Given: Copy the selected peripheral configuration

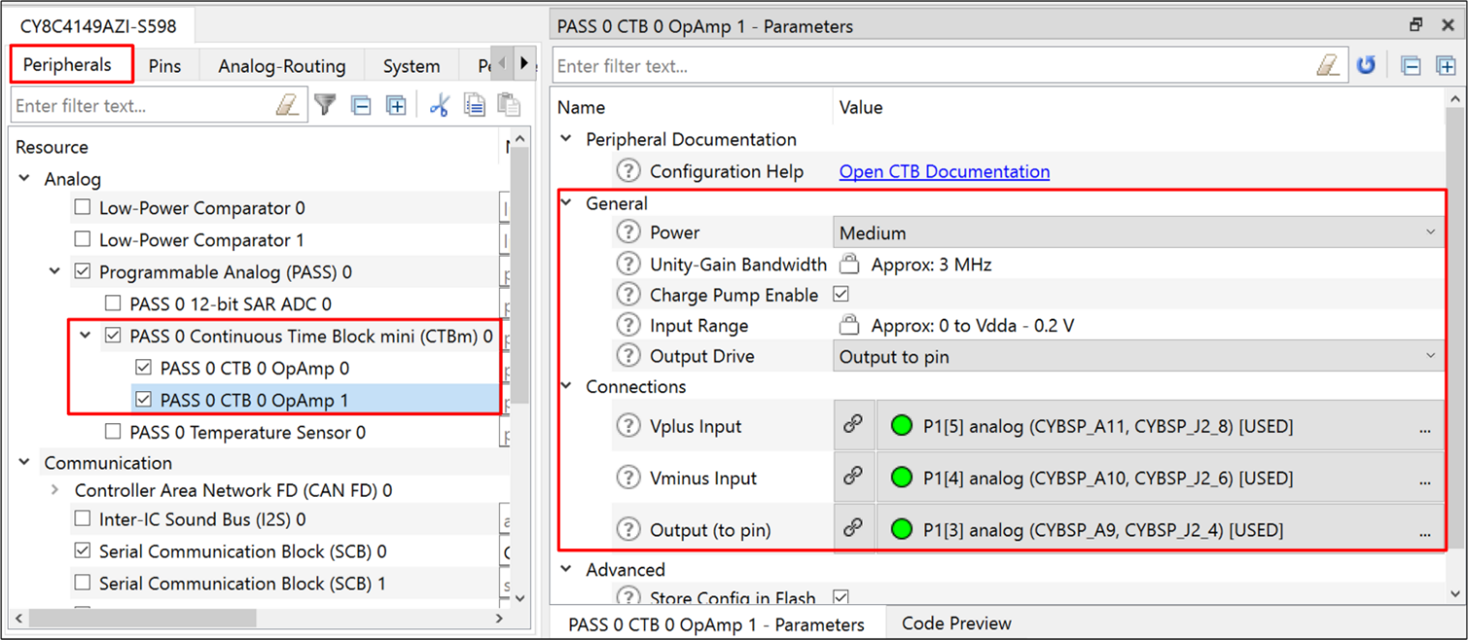Looking at the screenshot, I should point(475,105).
